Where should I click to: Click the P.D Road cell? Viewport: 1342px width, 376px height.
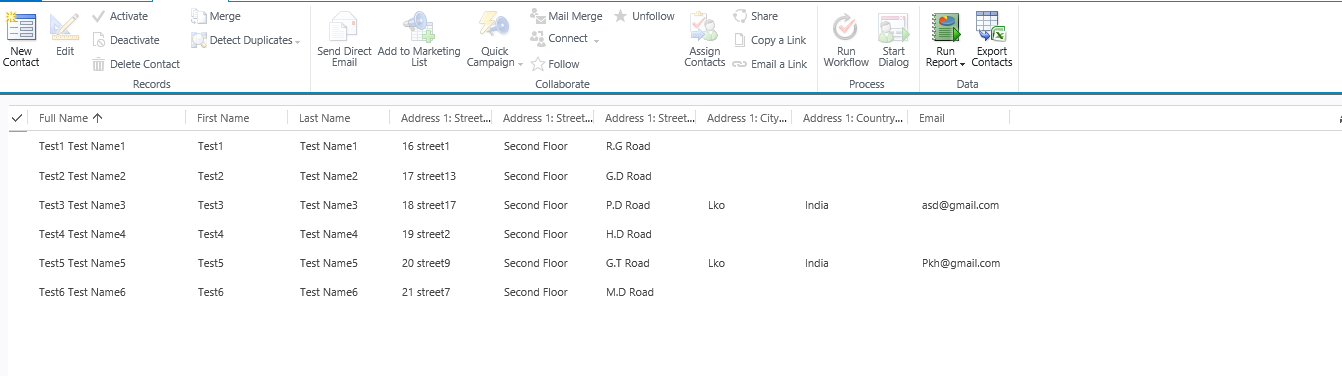point(628,205)
